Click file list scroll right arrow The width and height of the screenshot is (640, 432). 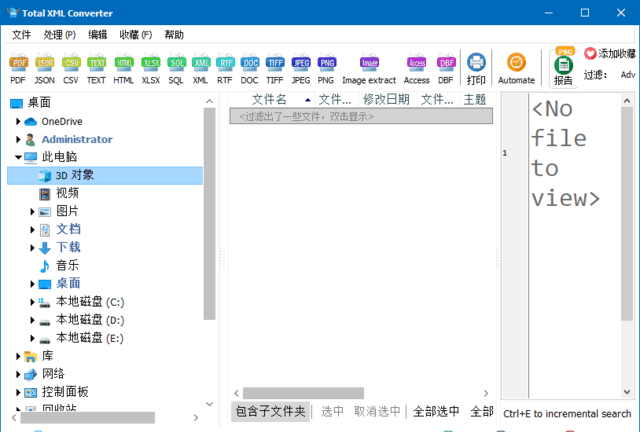(486, 393)
